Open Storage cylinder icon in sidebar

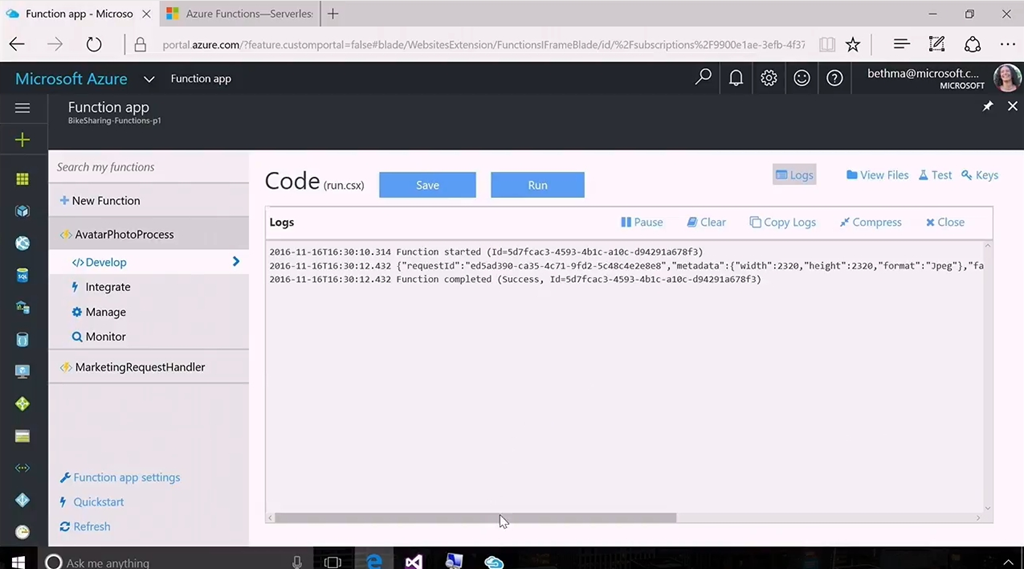22,339
